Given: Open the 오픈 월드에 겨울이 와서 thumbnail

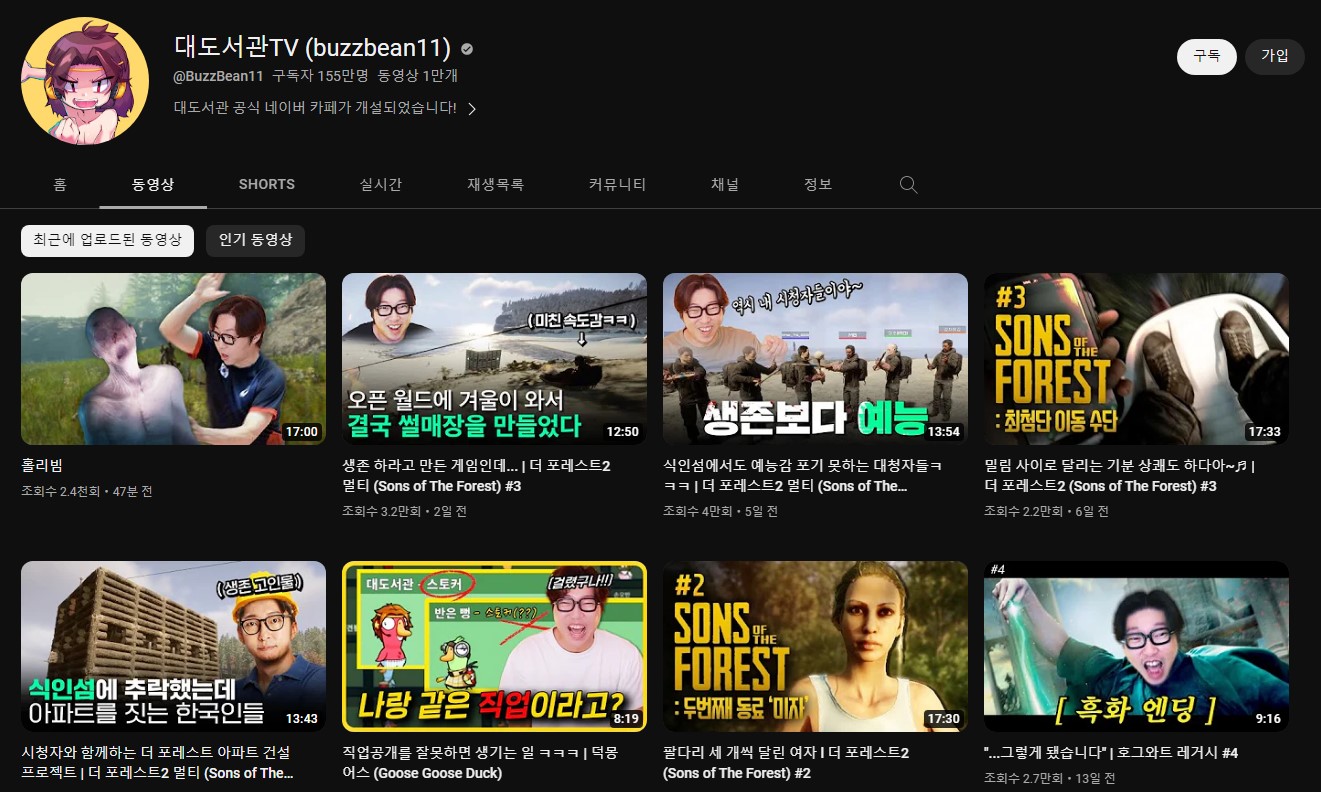Looking at the screenshot, I should [x=494, y=359].
